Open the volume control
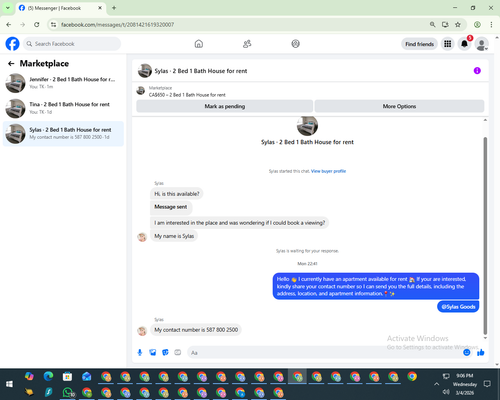Screen dimensions: 500x400 446,392
